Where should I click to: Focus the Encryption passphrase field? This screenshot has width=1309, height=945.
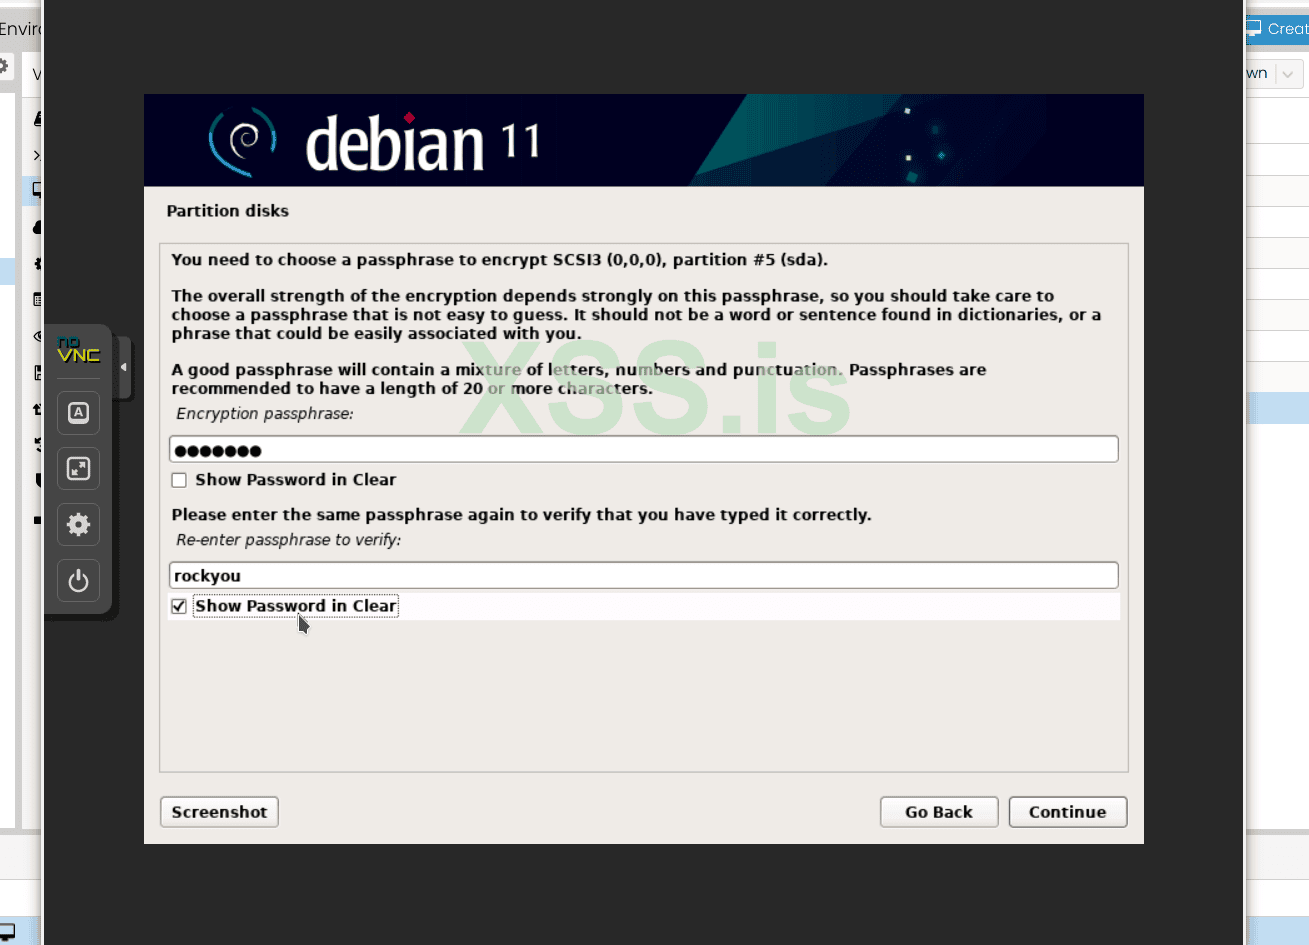[x=643, y=450]
